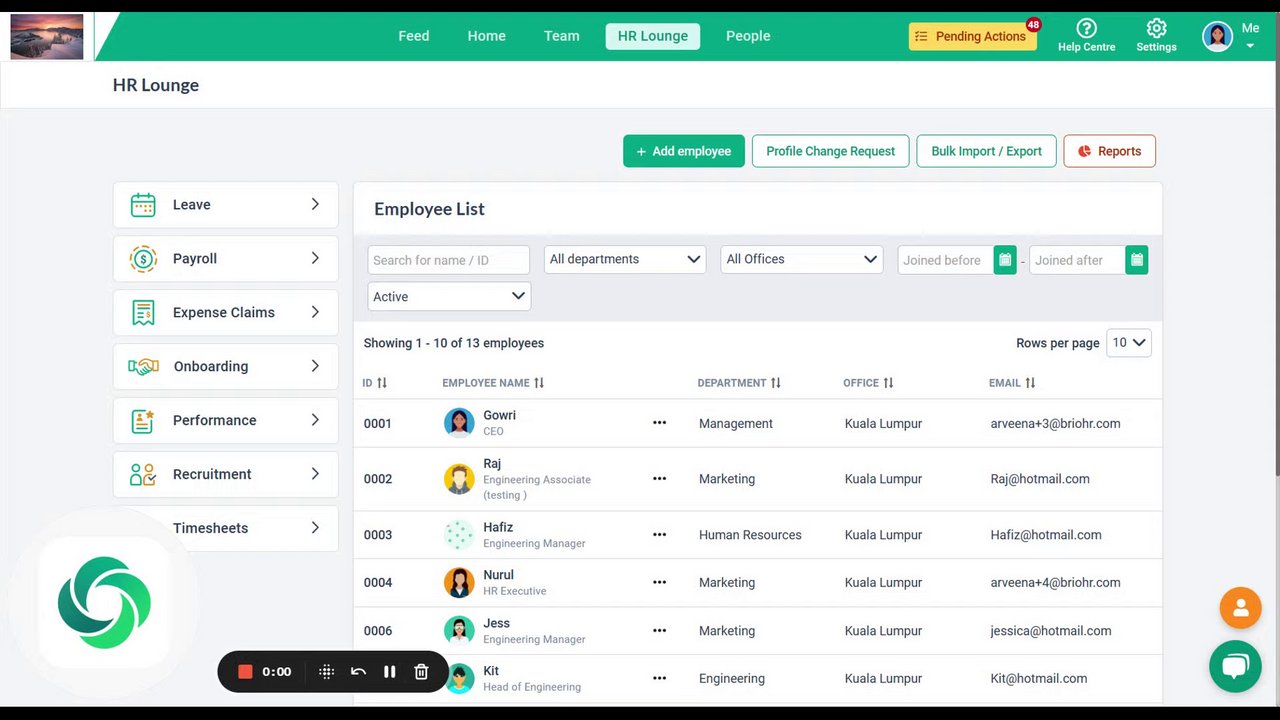Sort by Email column
Image resolution: width=1280 pixels, height=720 pixels.
pyautogui.click(x=1030, y=383)
